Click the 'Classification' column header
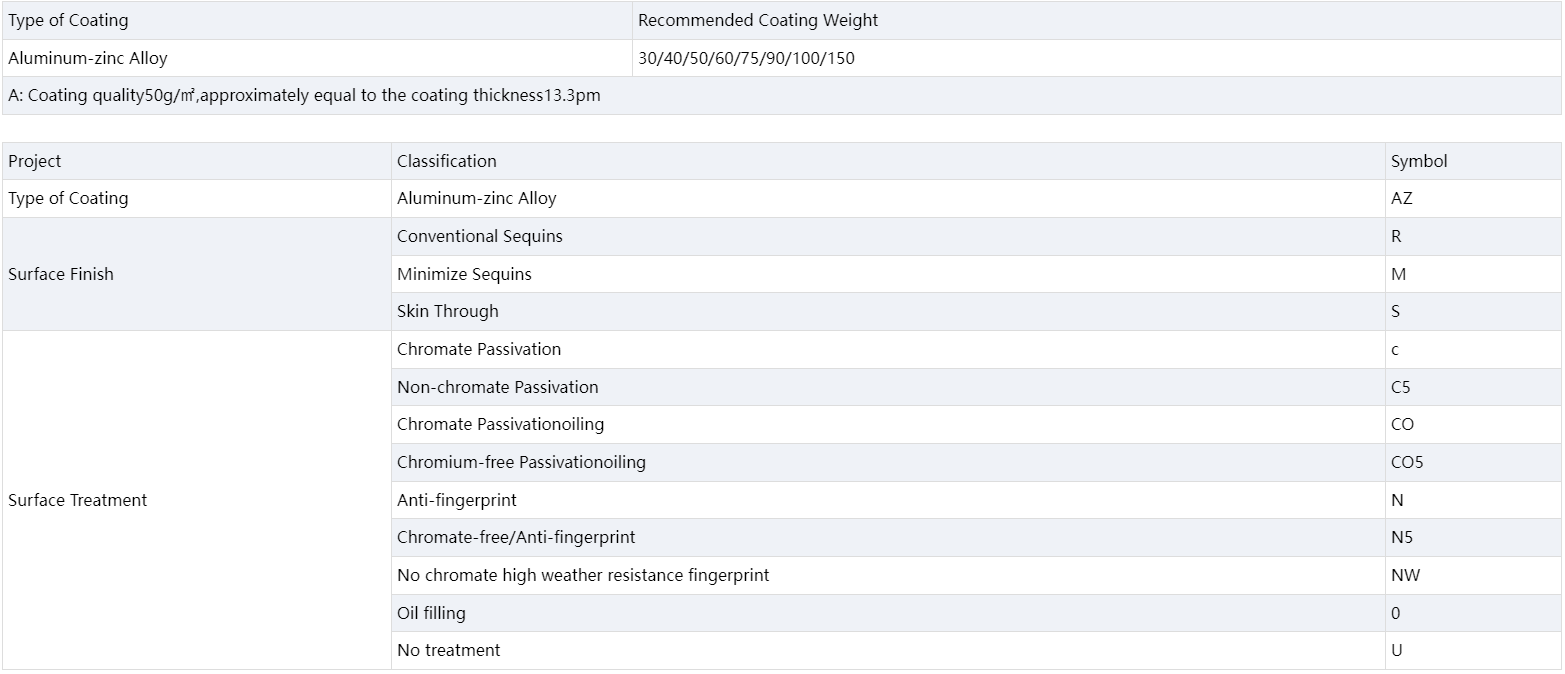The height and width of the screenshot is (674, 1565). tap(446, 161)
